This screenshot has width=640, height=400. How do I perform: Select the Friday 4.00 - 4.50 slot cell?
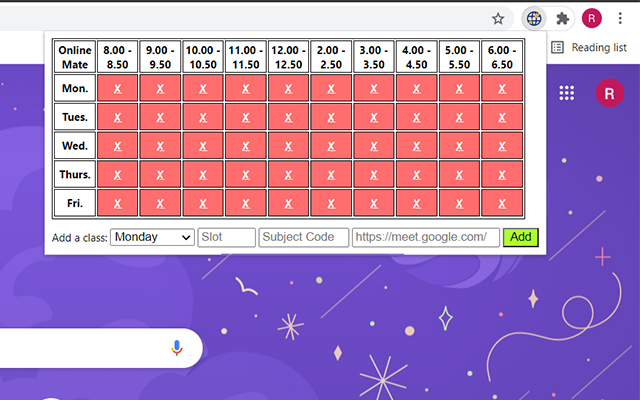416,202
